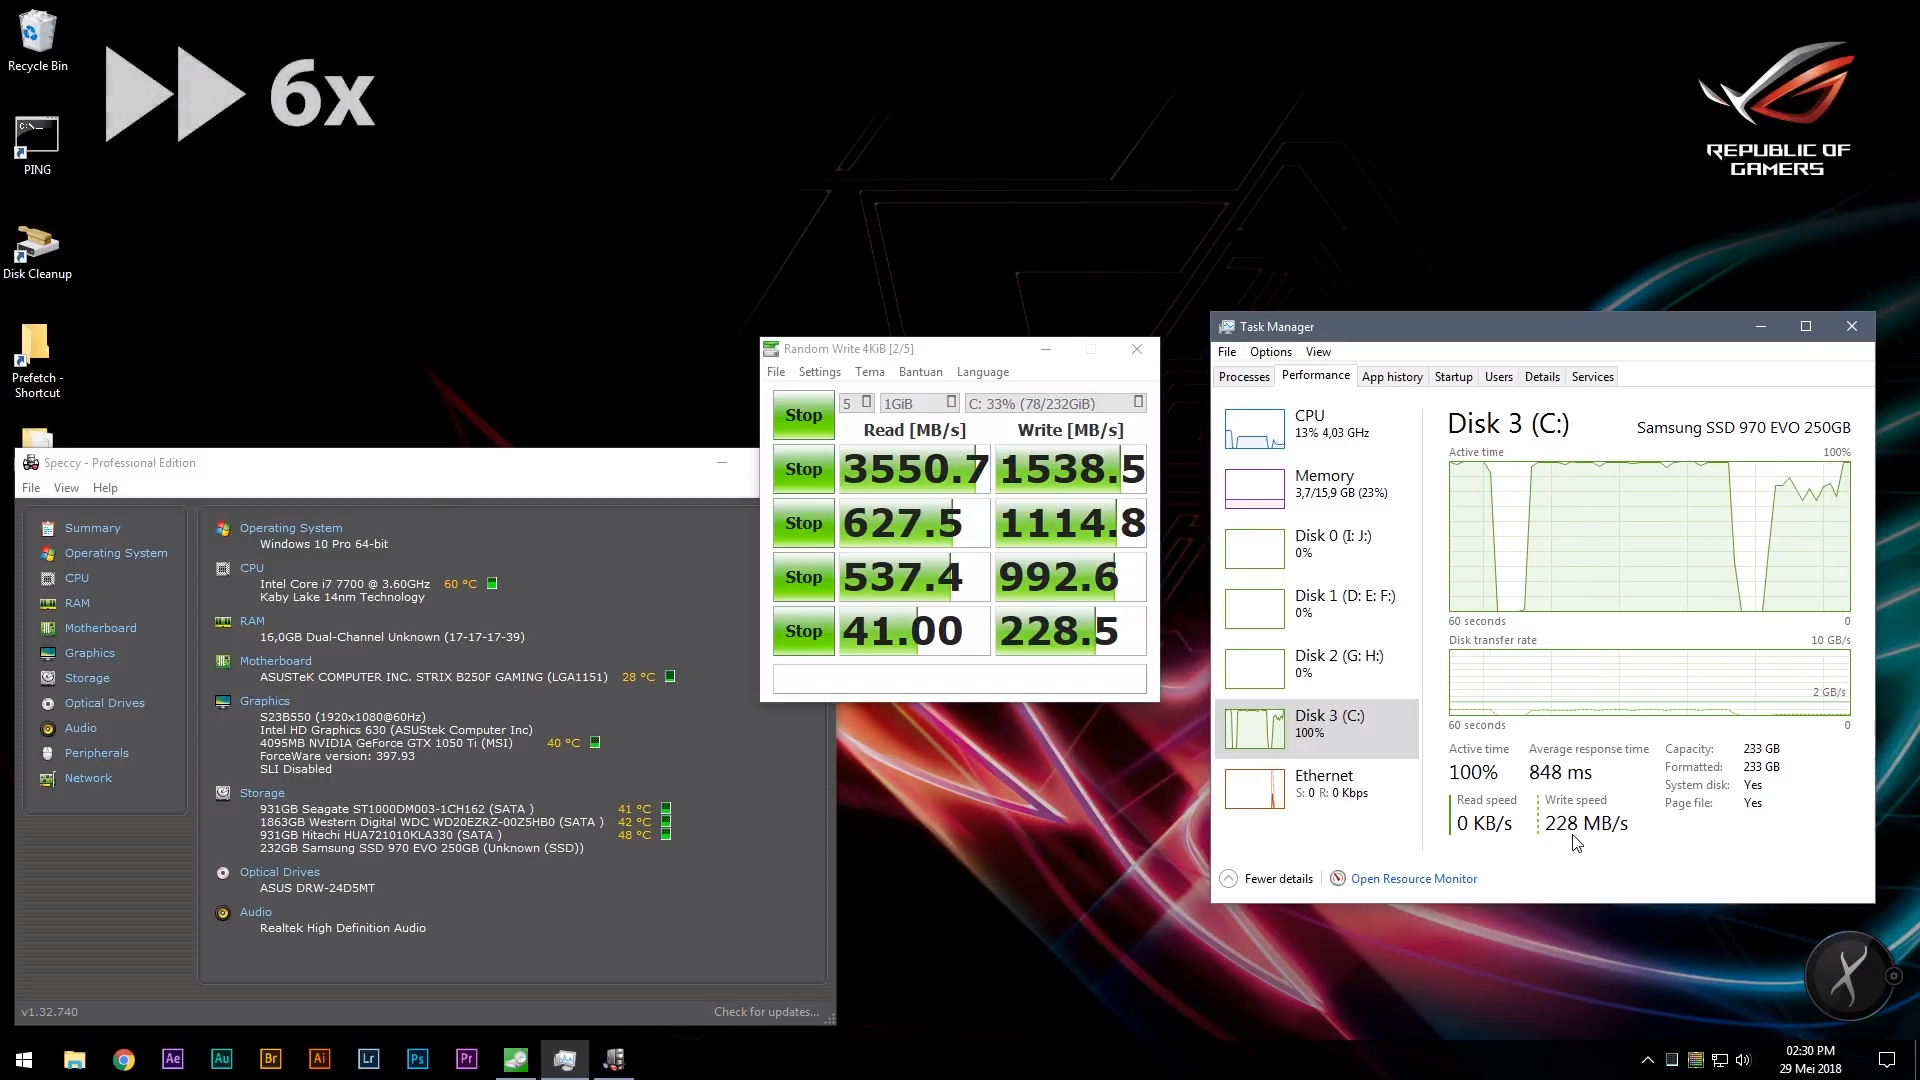Click the CPU temperature indicator in Speccy
Viewport: 1920px width, 1080px height.
tap(492, 584)
